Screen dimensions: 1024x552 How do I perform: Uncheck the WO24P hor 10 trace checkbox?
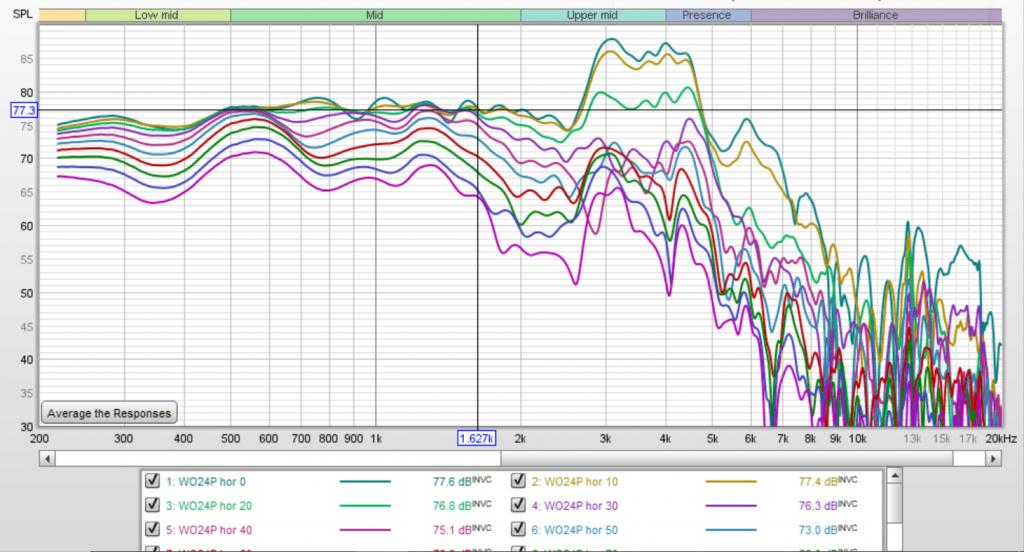pos(518,481)
